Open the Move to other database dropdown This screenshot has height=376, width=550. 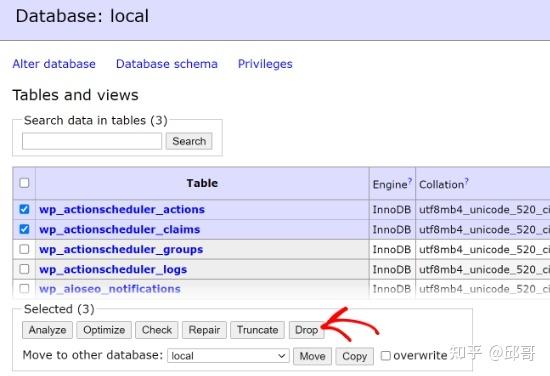(x=228, y=356)
